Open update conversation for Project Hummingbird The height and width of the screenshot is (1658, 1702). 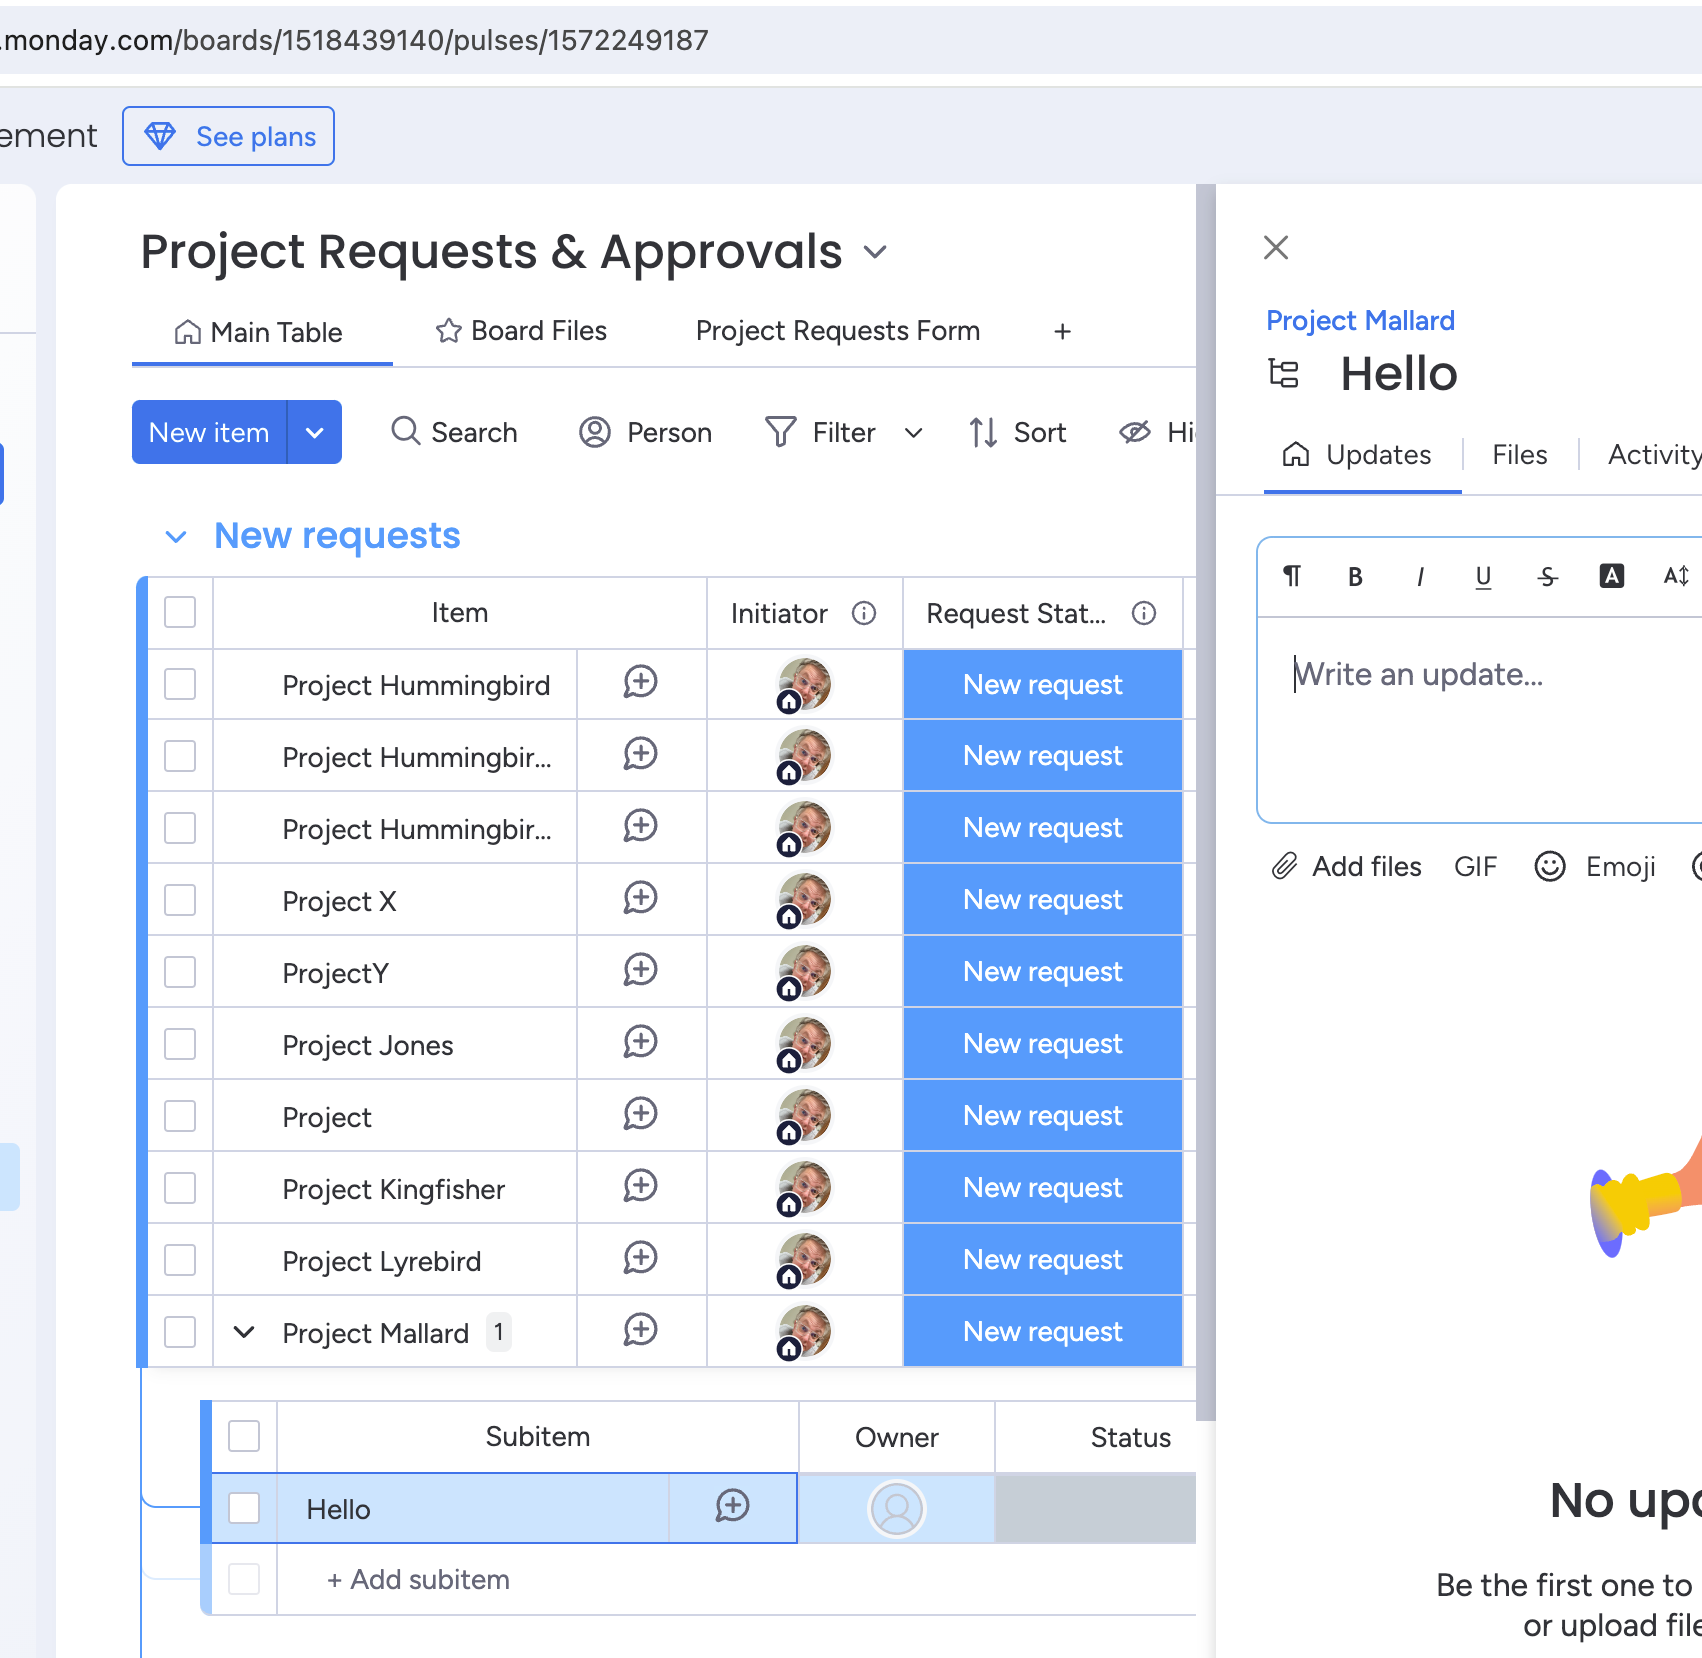pos(640,684)
